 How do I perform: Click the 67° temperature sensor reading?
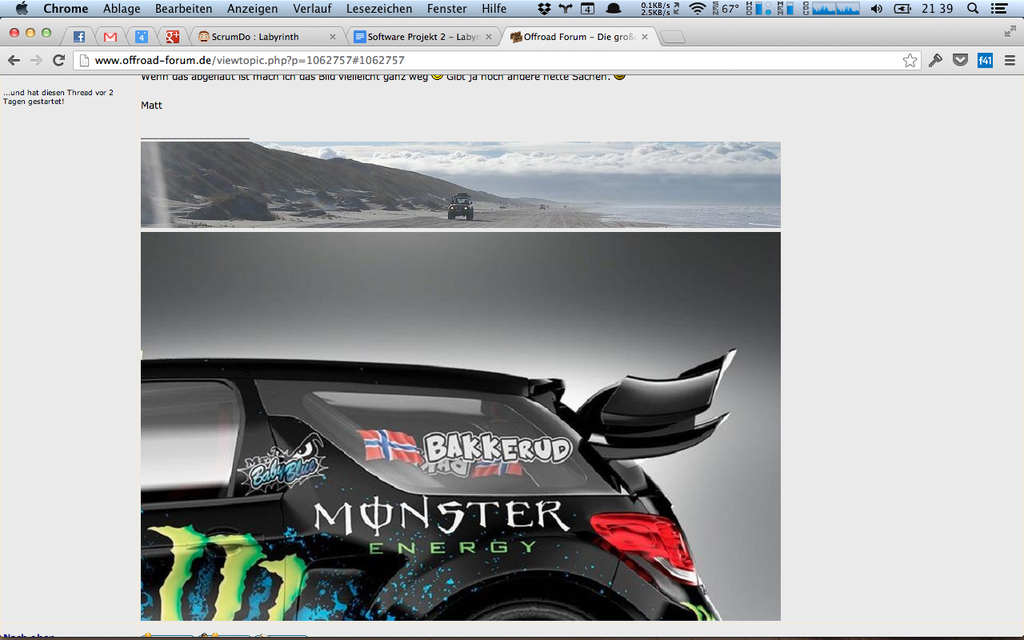(x=726, y=8)
